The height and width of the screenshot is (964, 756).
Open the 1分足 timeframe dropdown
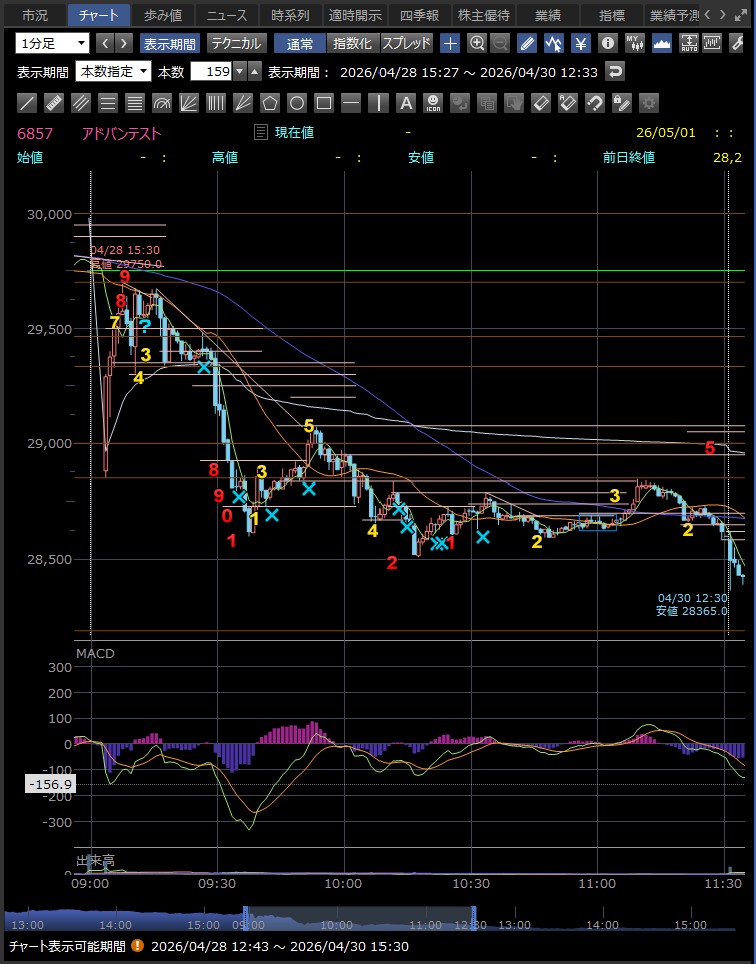[x=52, y=43]
